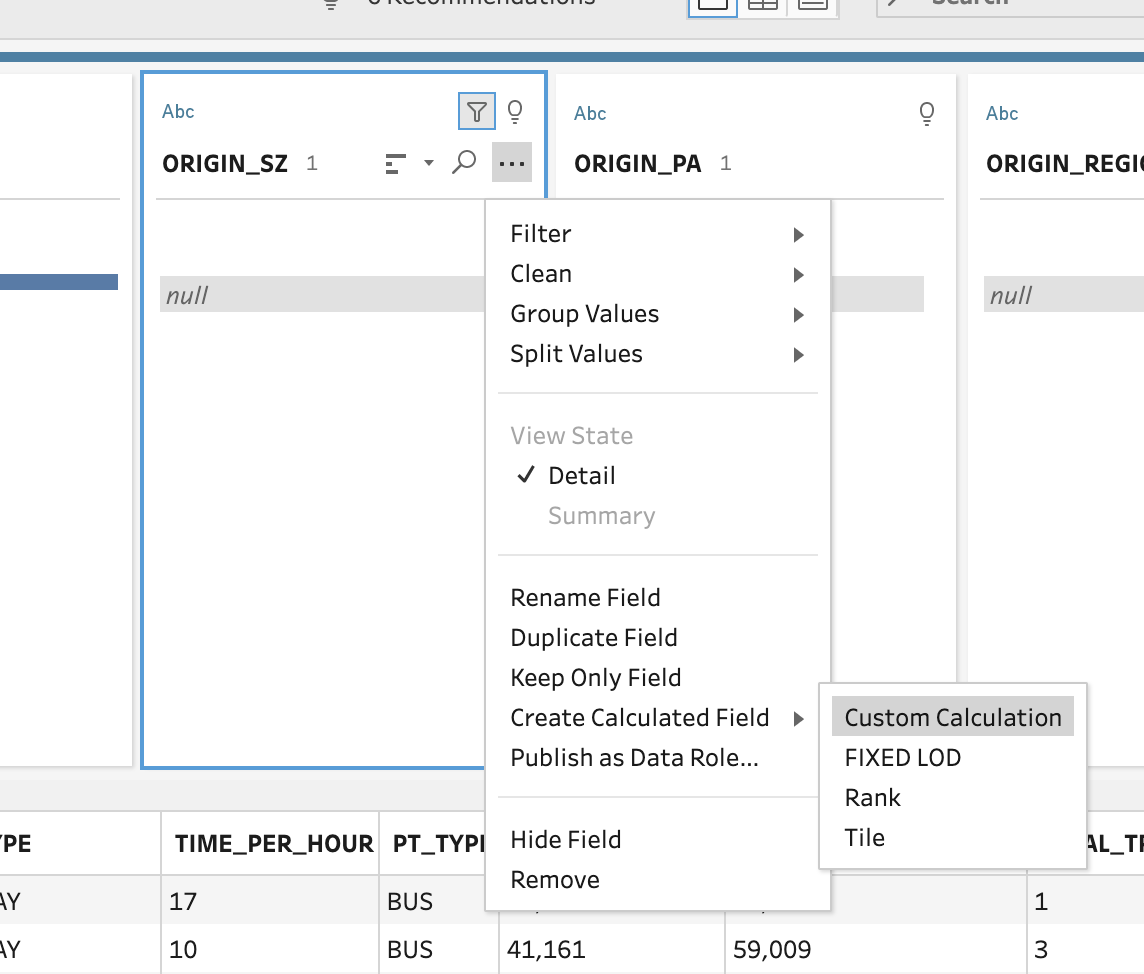Viewport: 1144px width, 974px height.
Task: Click the three-dot more options button on ORIGIN_SZ
Action: (511, 163)
